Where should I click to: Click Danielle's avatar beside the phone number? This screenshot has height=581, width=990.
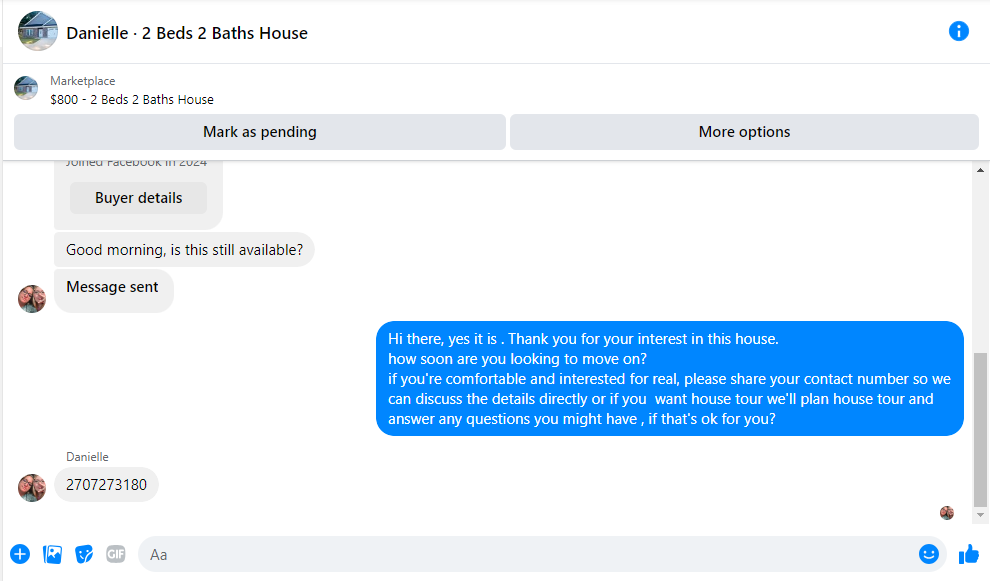click(x=32, y=487)
